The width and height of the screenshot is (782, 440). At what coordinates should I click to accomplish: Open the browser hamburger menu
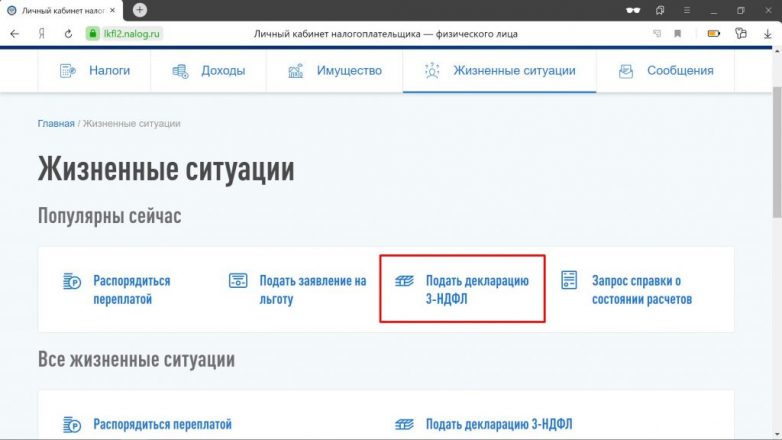pyautogui.click(x=686, y=10)
